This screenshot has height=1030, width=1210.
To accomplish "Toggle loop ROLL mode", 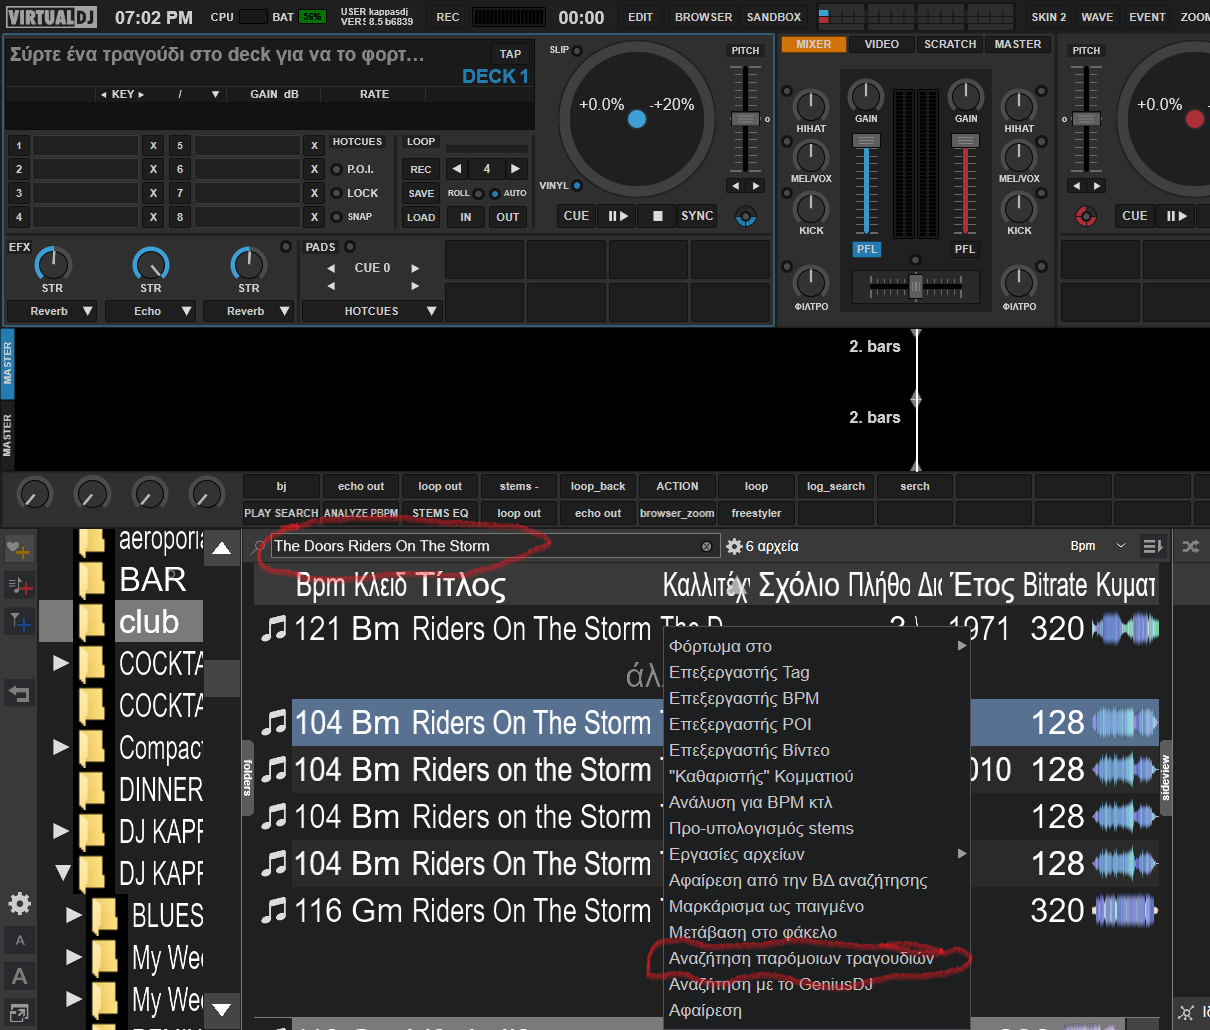I will coord(479,194).
